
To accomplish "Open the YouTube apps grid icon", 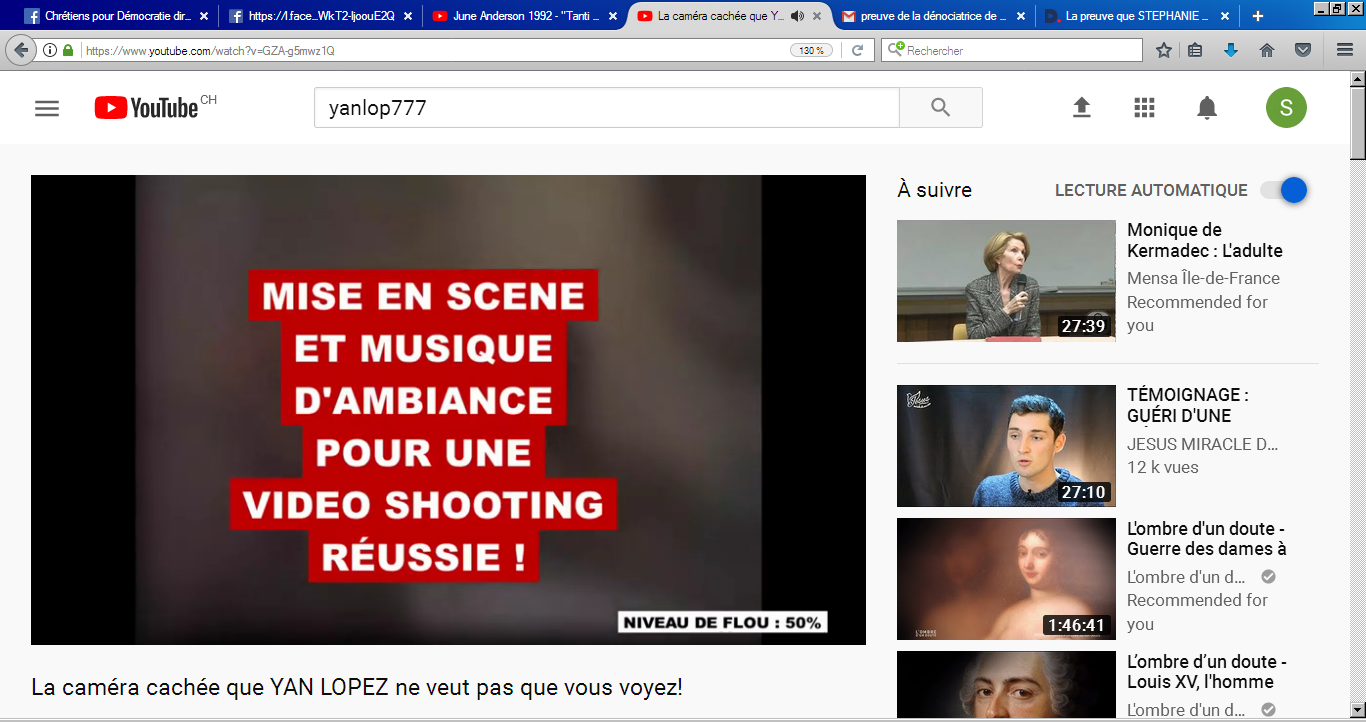I will (1144, 108).
